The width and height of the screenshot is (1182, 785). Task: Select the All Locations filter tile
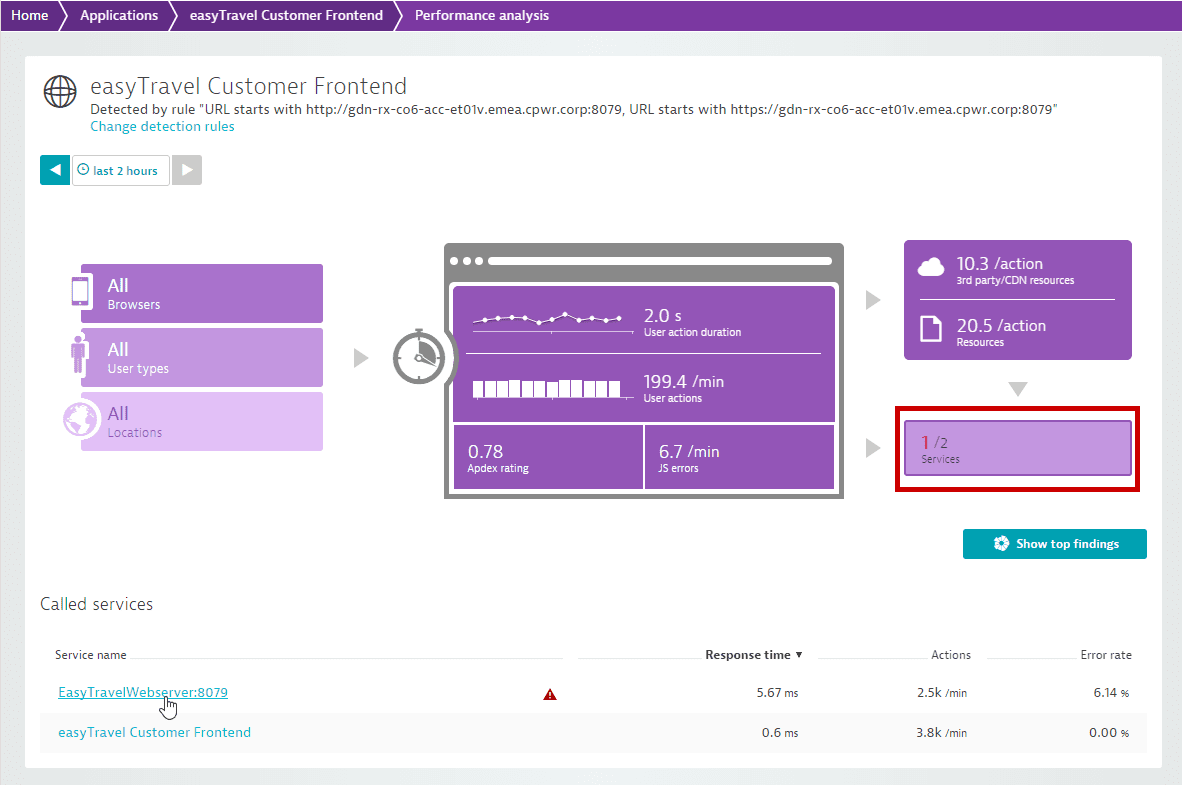tap(202, 422)
